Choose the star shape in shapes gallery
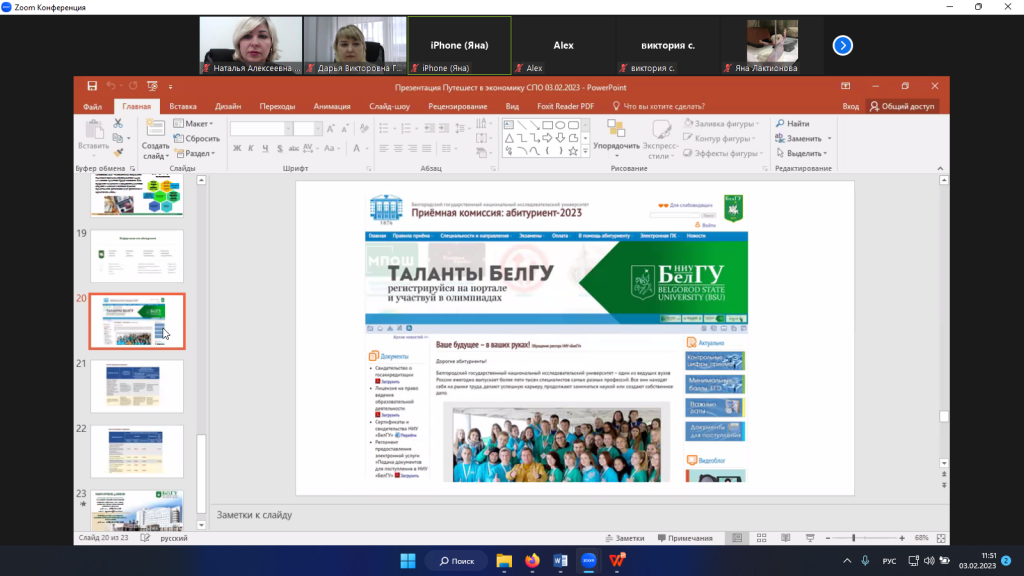This screenshot has width=1024, height=576. 573,151
